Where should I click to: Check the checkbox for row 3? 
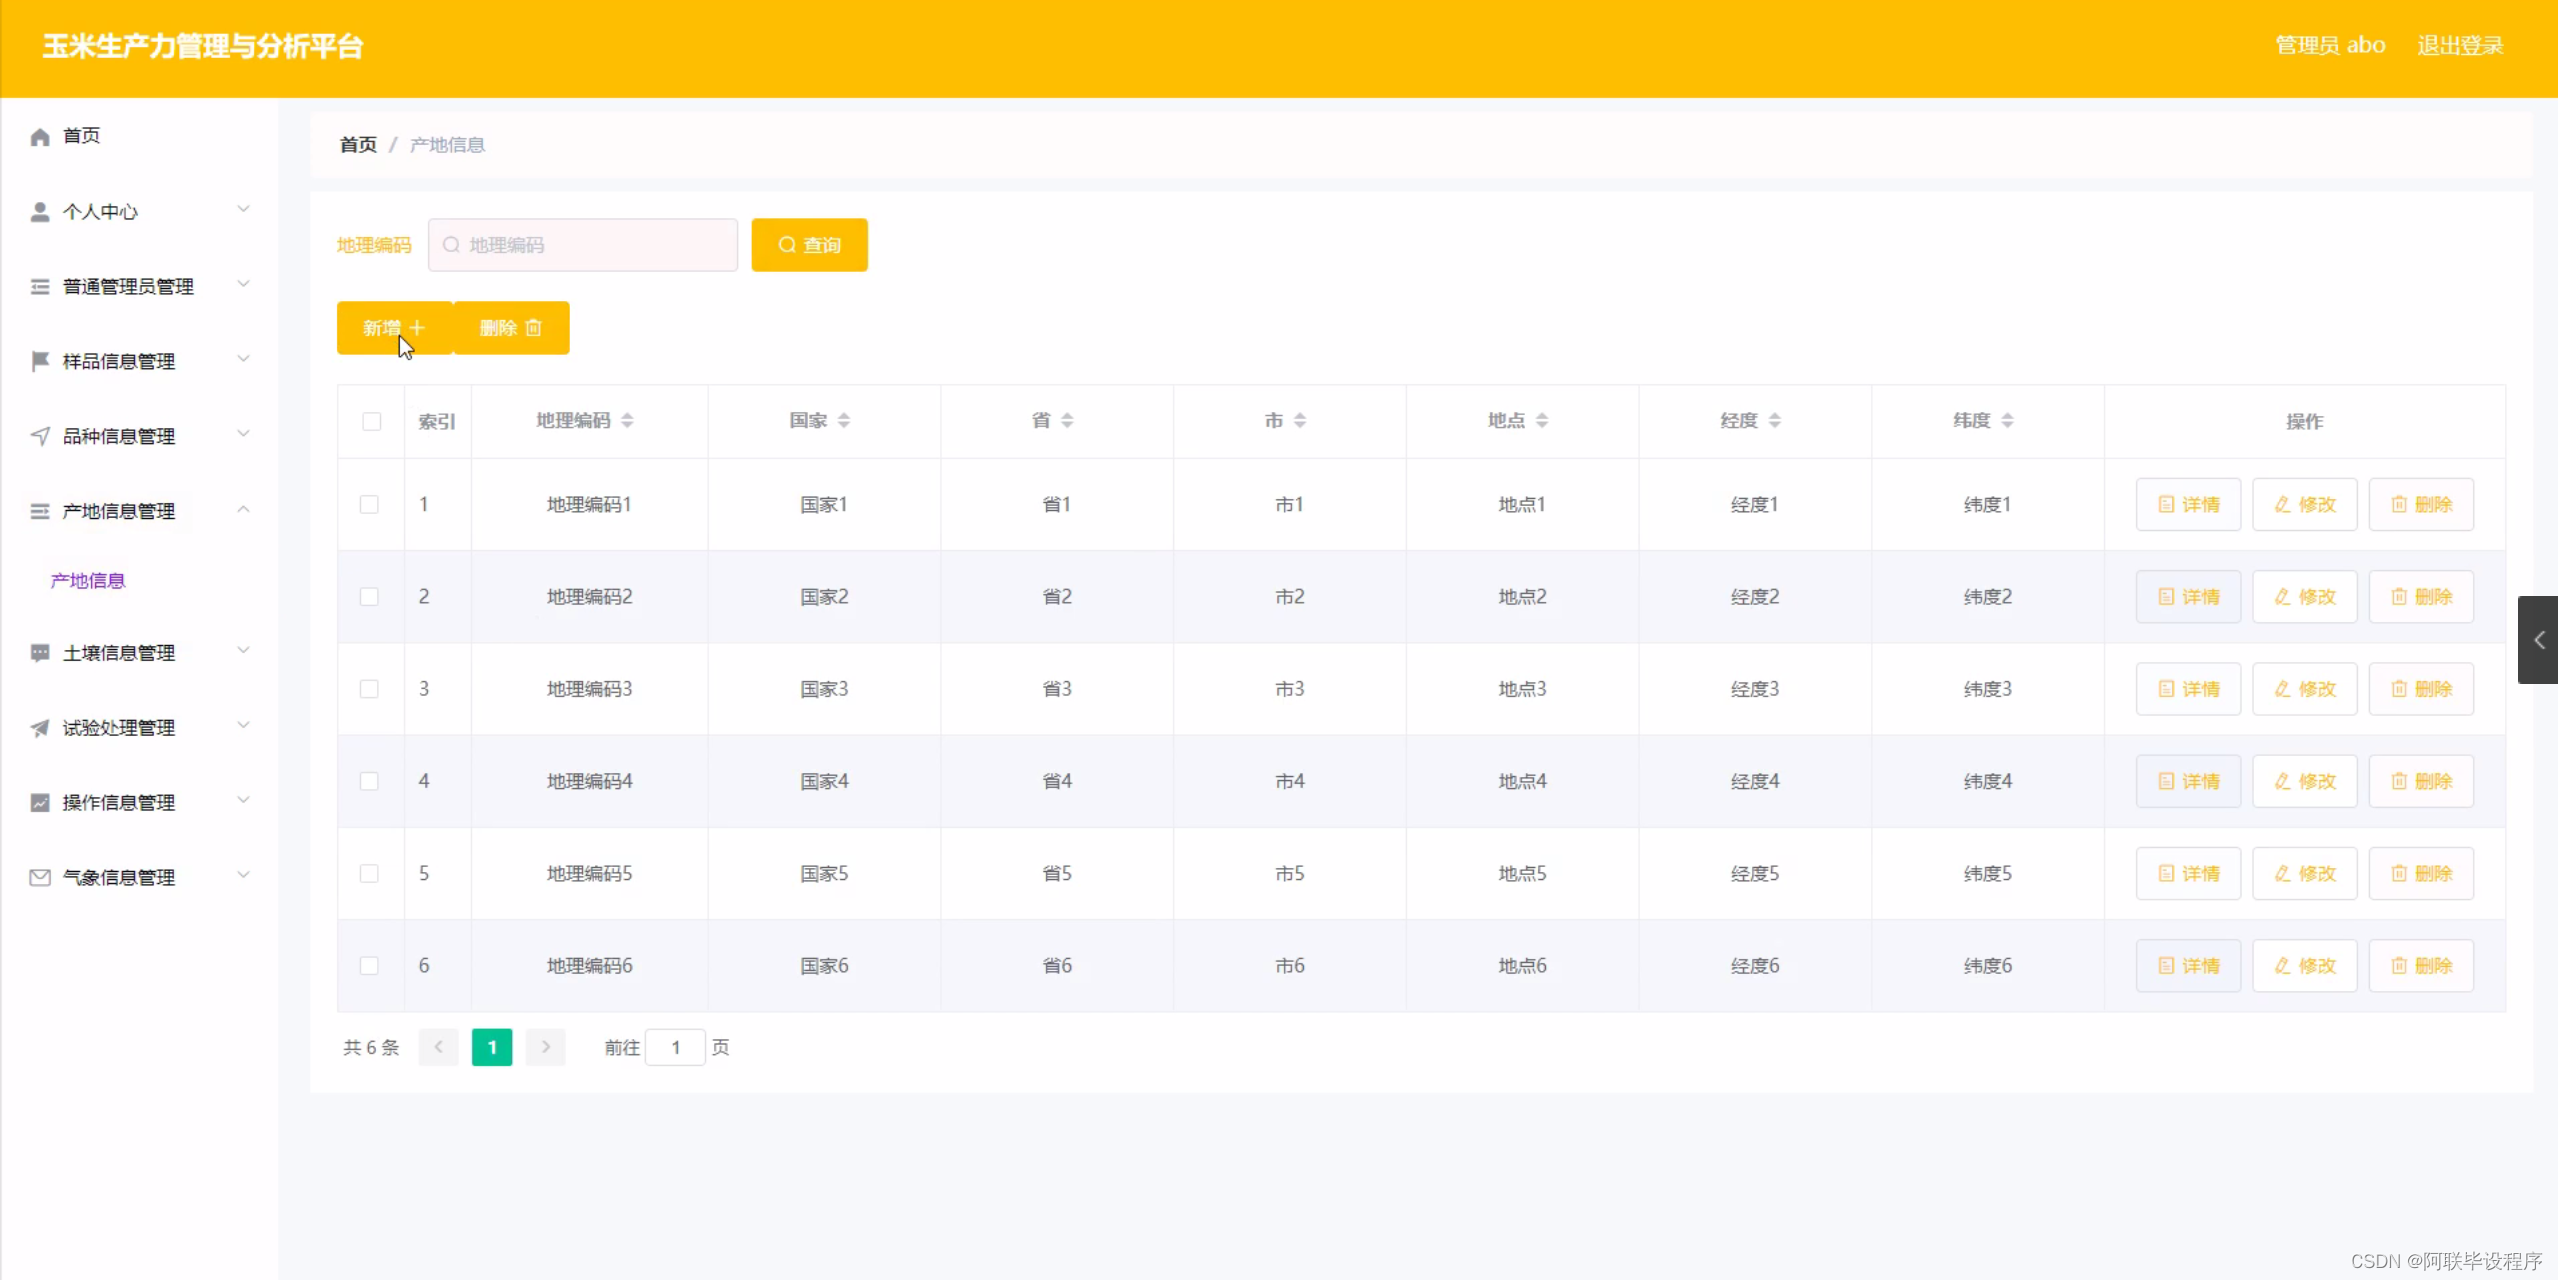[369, 689]
